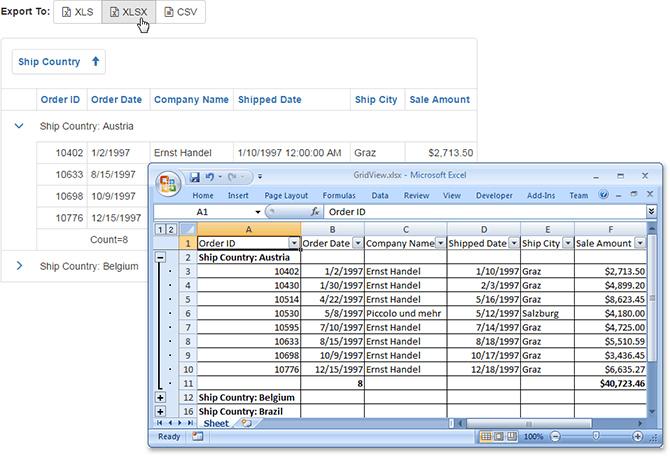Click the 100% zoom level

coord(533,436)
